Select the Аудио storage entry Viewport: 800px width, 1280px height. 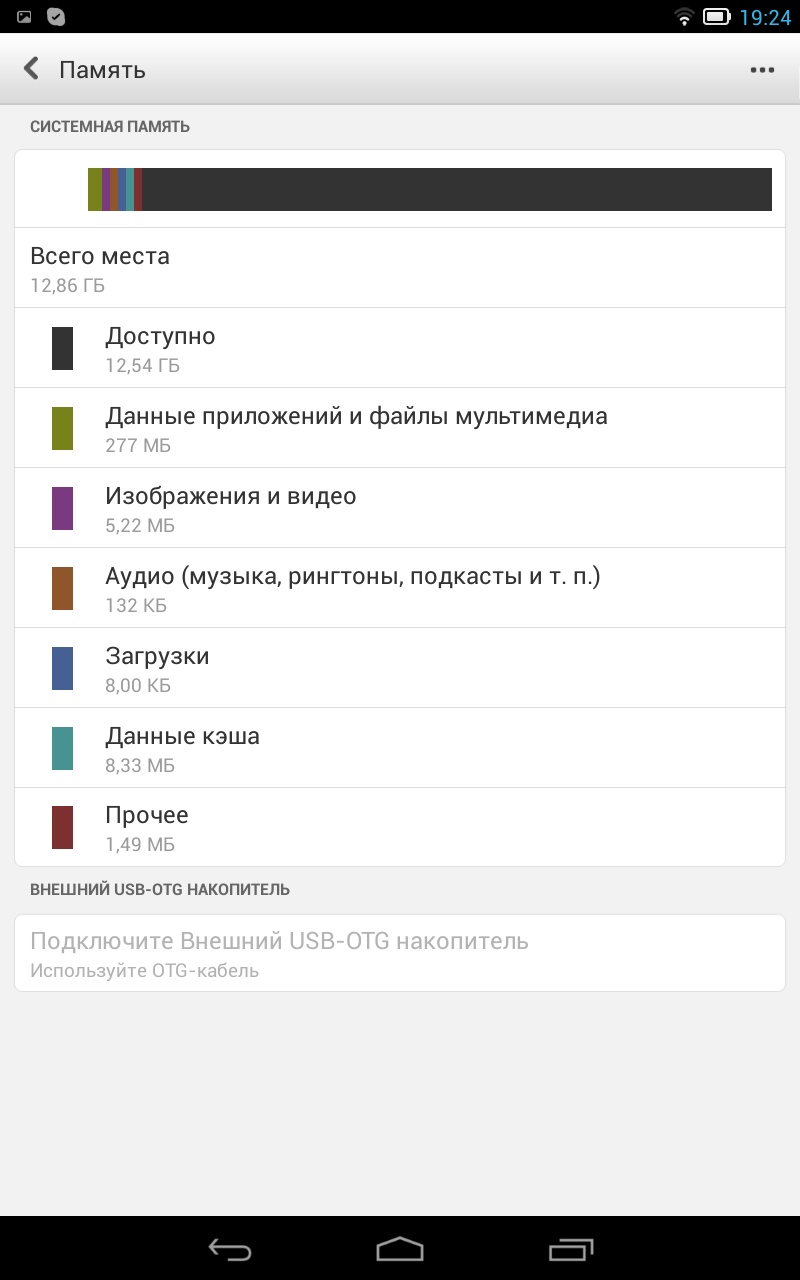click(400, 588)
